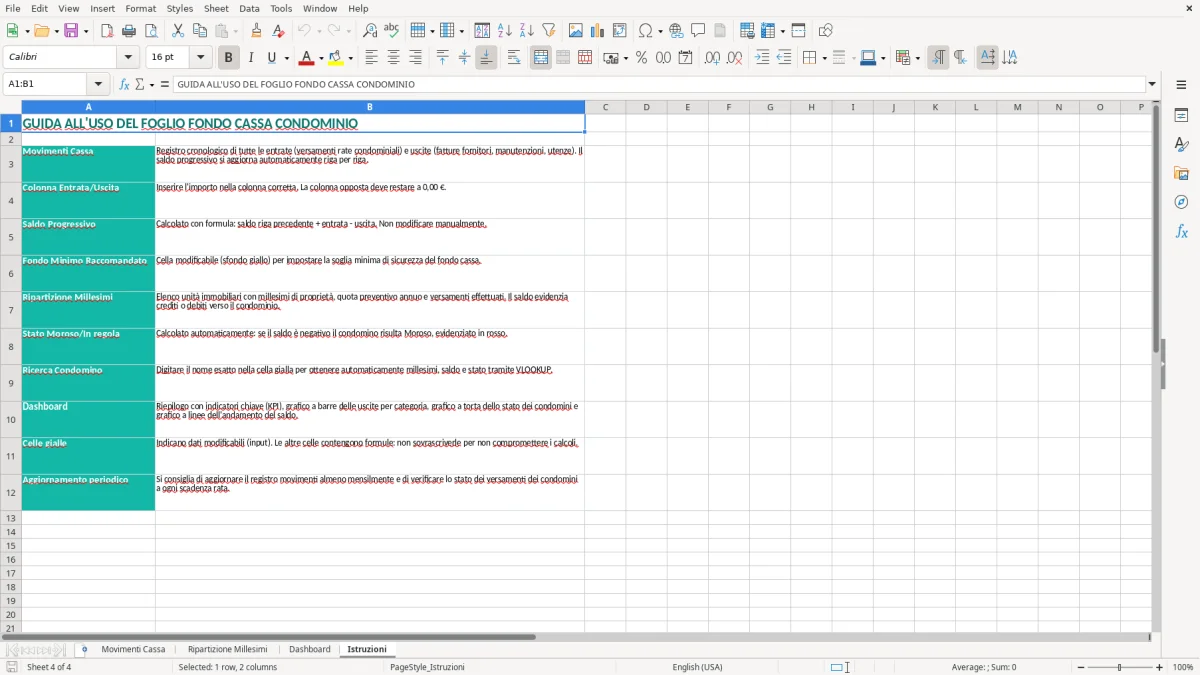Sort descending
The image size is (1200, 675).
[527, 31]
